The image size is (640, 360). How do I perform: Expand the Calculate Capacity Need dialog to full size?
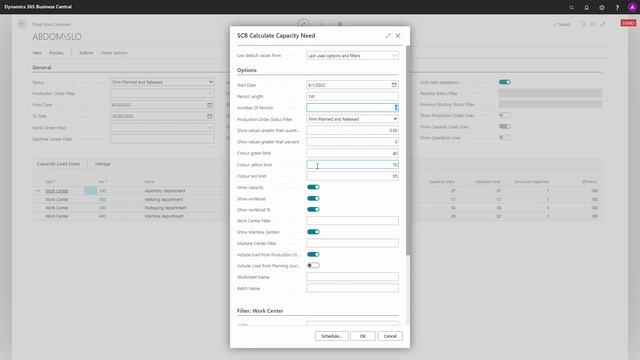pos(388,36)
